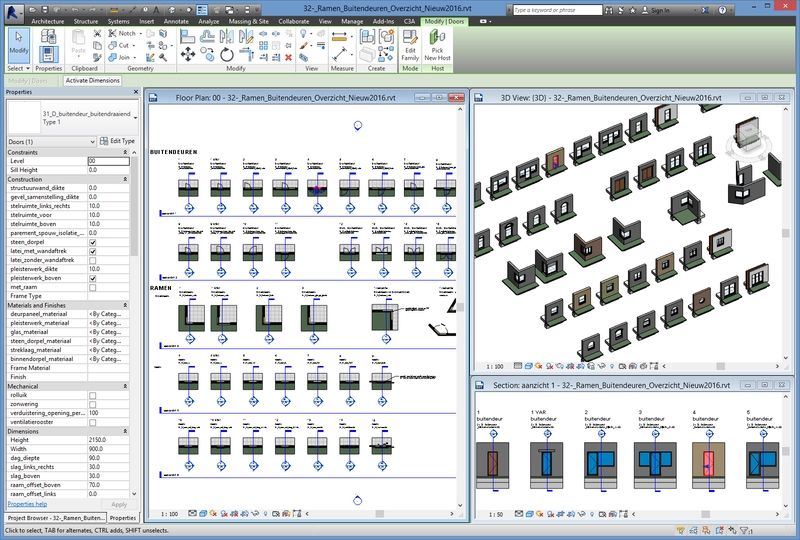Click the Activate Dimensions button
800x540 pixels.
point(93,81)
